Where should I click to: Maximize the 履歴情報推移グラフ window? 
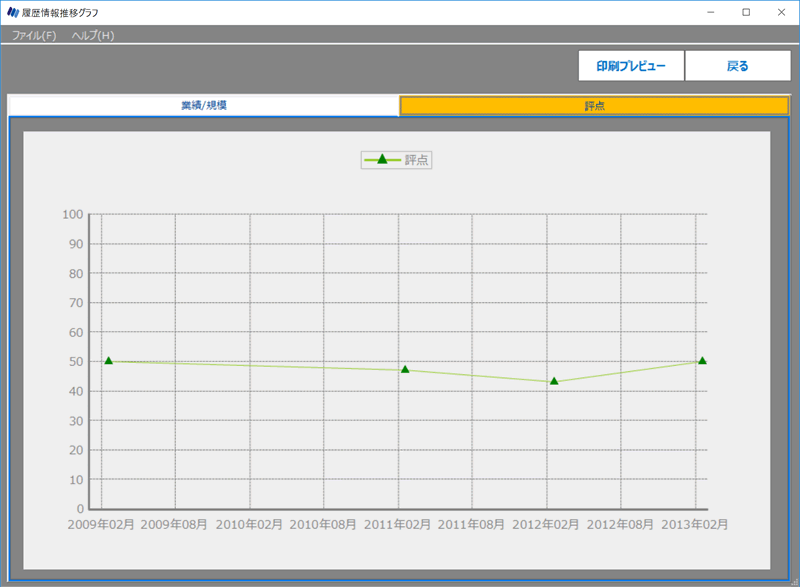[x=746, y=12]
